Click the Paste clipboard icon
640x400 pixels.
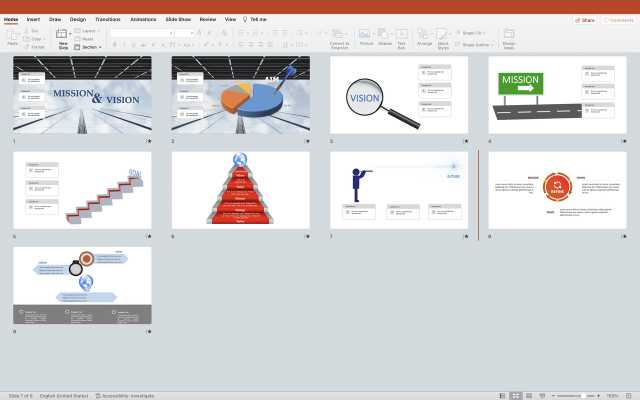click(x=12, y=35)
